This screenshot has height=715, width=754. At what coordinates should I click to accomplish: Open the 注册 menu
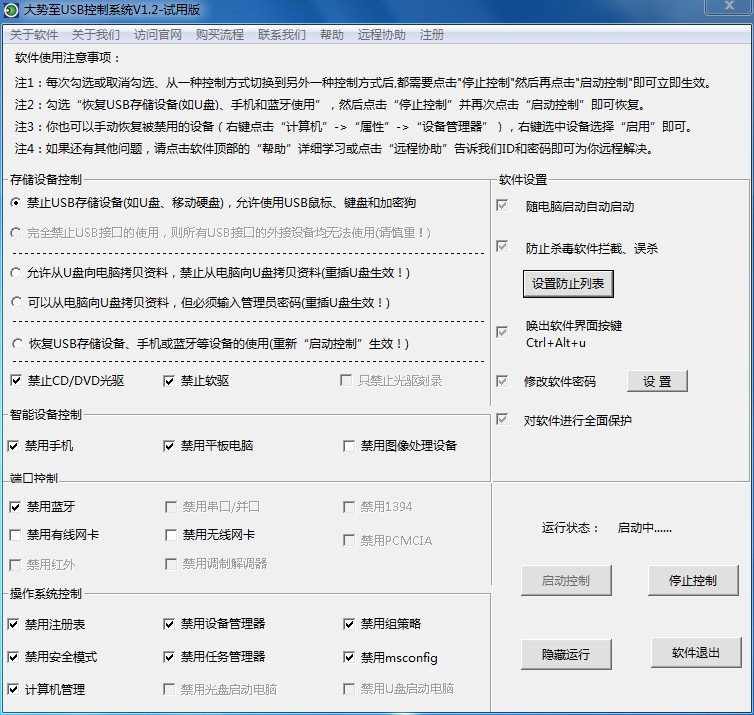[x=432, y=34]
